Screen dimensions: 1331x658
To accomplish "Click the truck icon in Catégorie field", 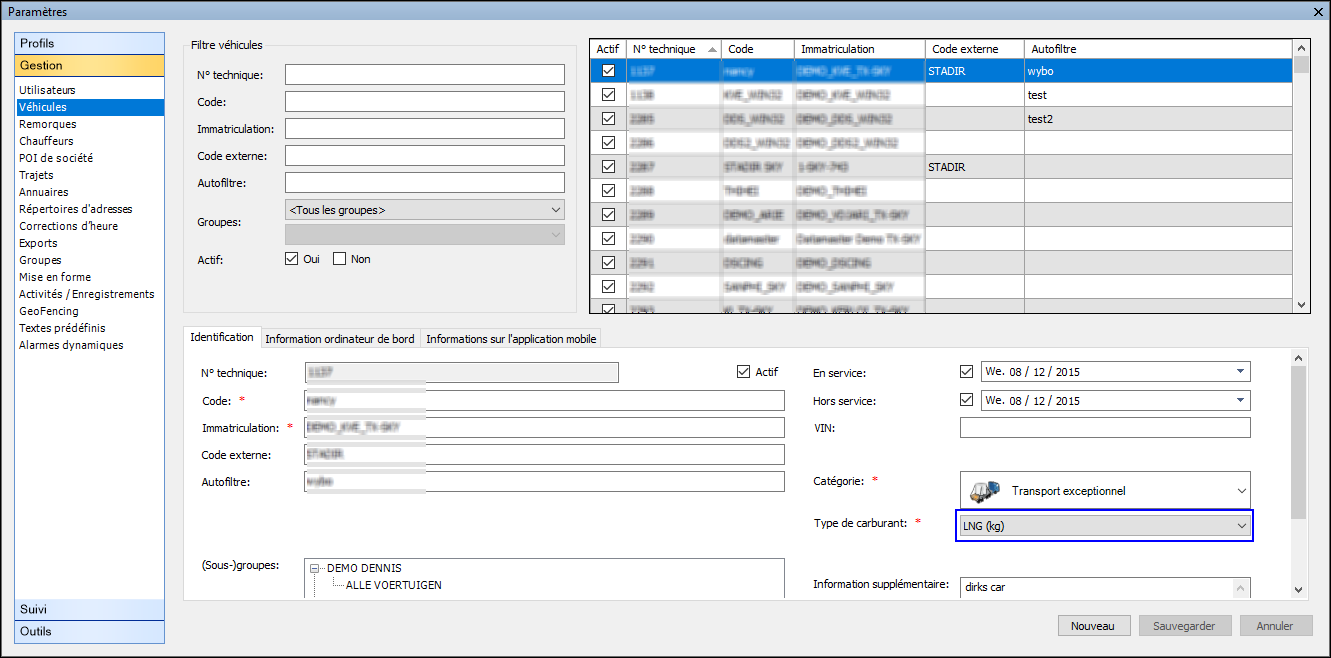I will [986, 491].
